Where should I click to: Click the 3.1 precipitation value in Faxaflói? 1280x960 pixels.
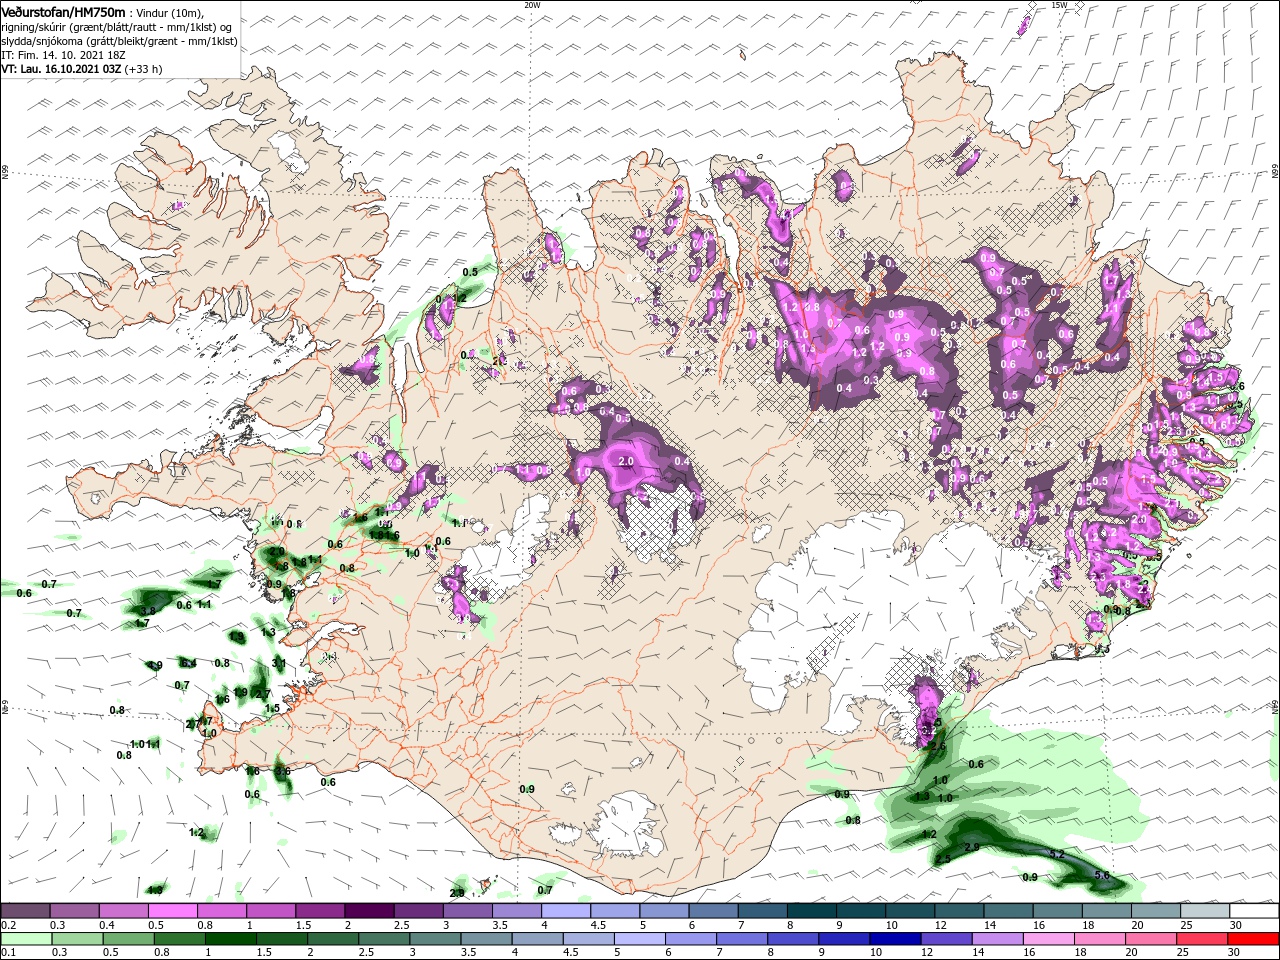pyautogui.click(x=279, y=663)
